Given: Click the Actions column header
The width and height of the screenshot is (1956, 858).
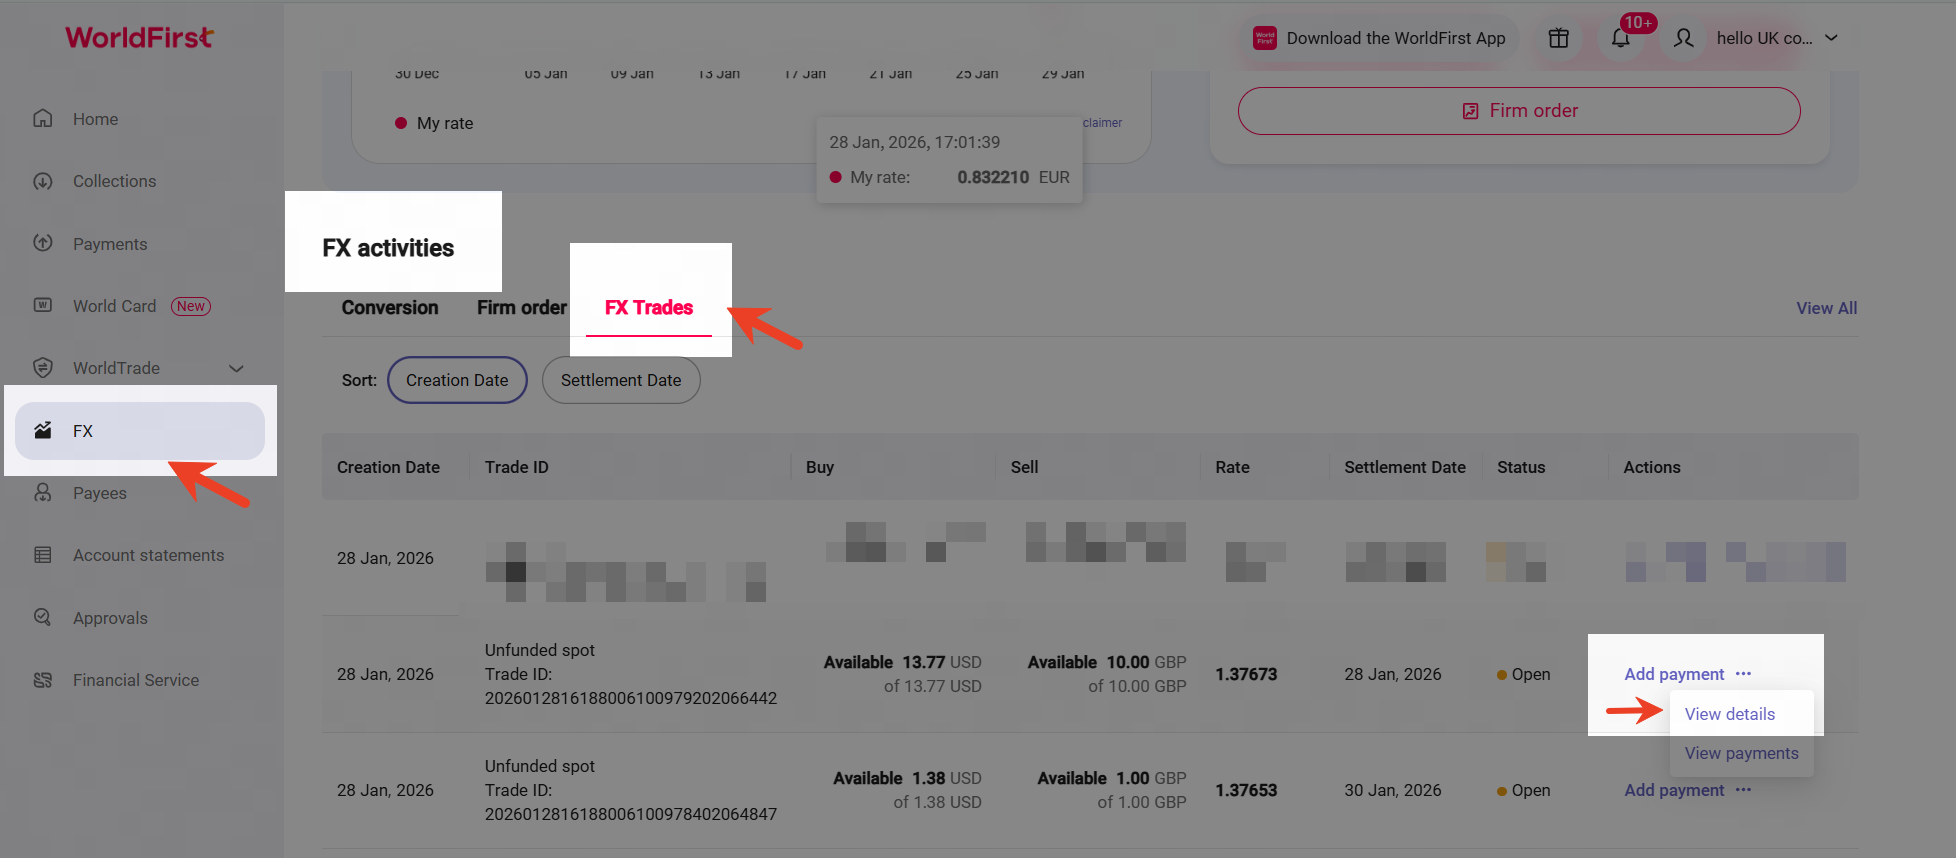Looking at the screenshot, I should click(x=1652, y=467).
